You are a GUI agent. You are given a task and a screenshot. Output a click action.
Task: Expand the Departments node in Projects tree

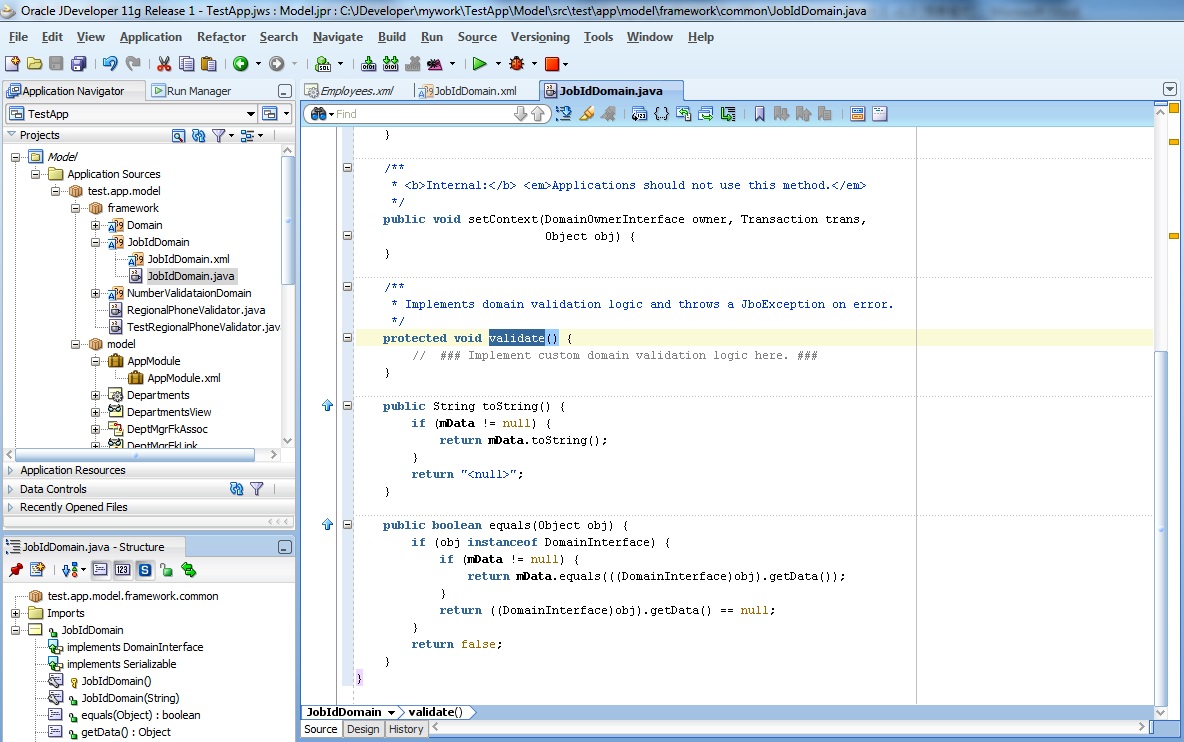(96, 395)
